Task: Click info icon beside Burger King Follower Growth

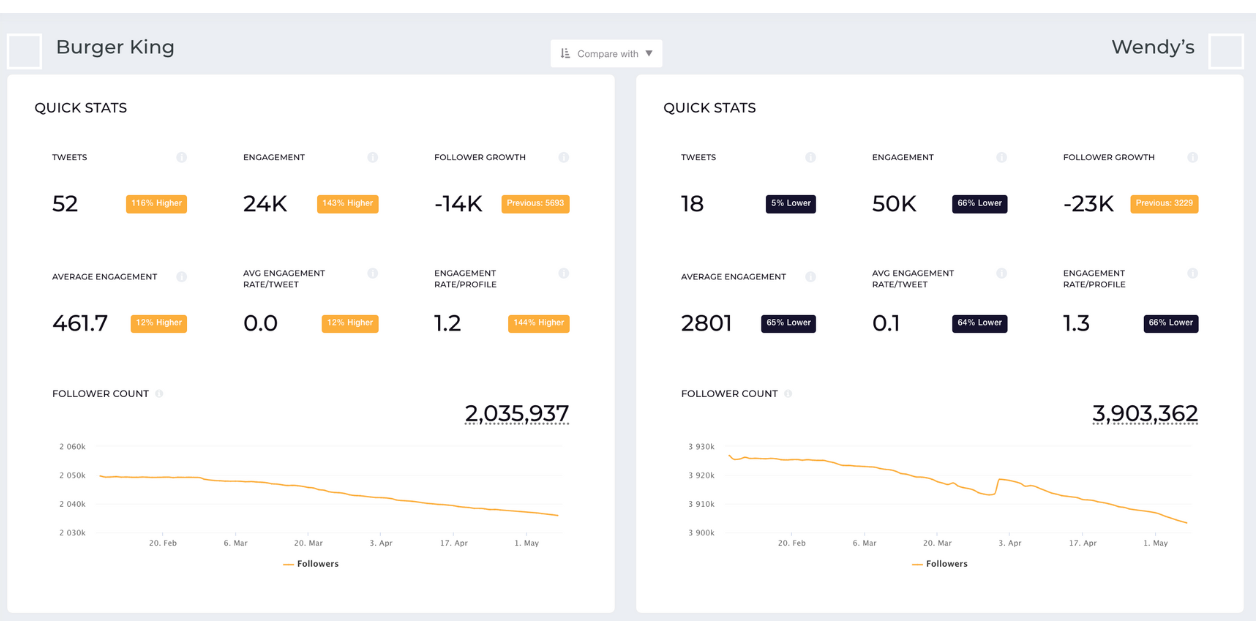Action: [564, 158]
